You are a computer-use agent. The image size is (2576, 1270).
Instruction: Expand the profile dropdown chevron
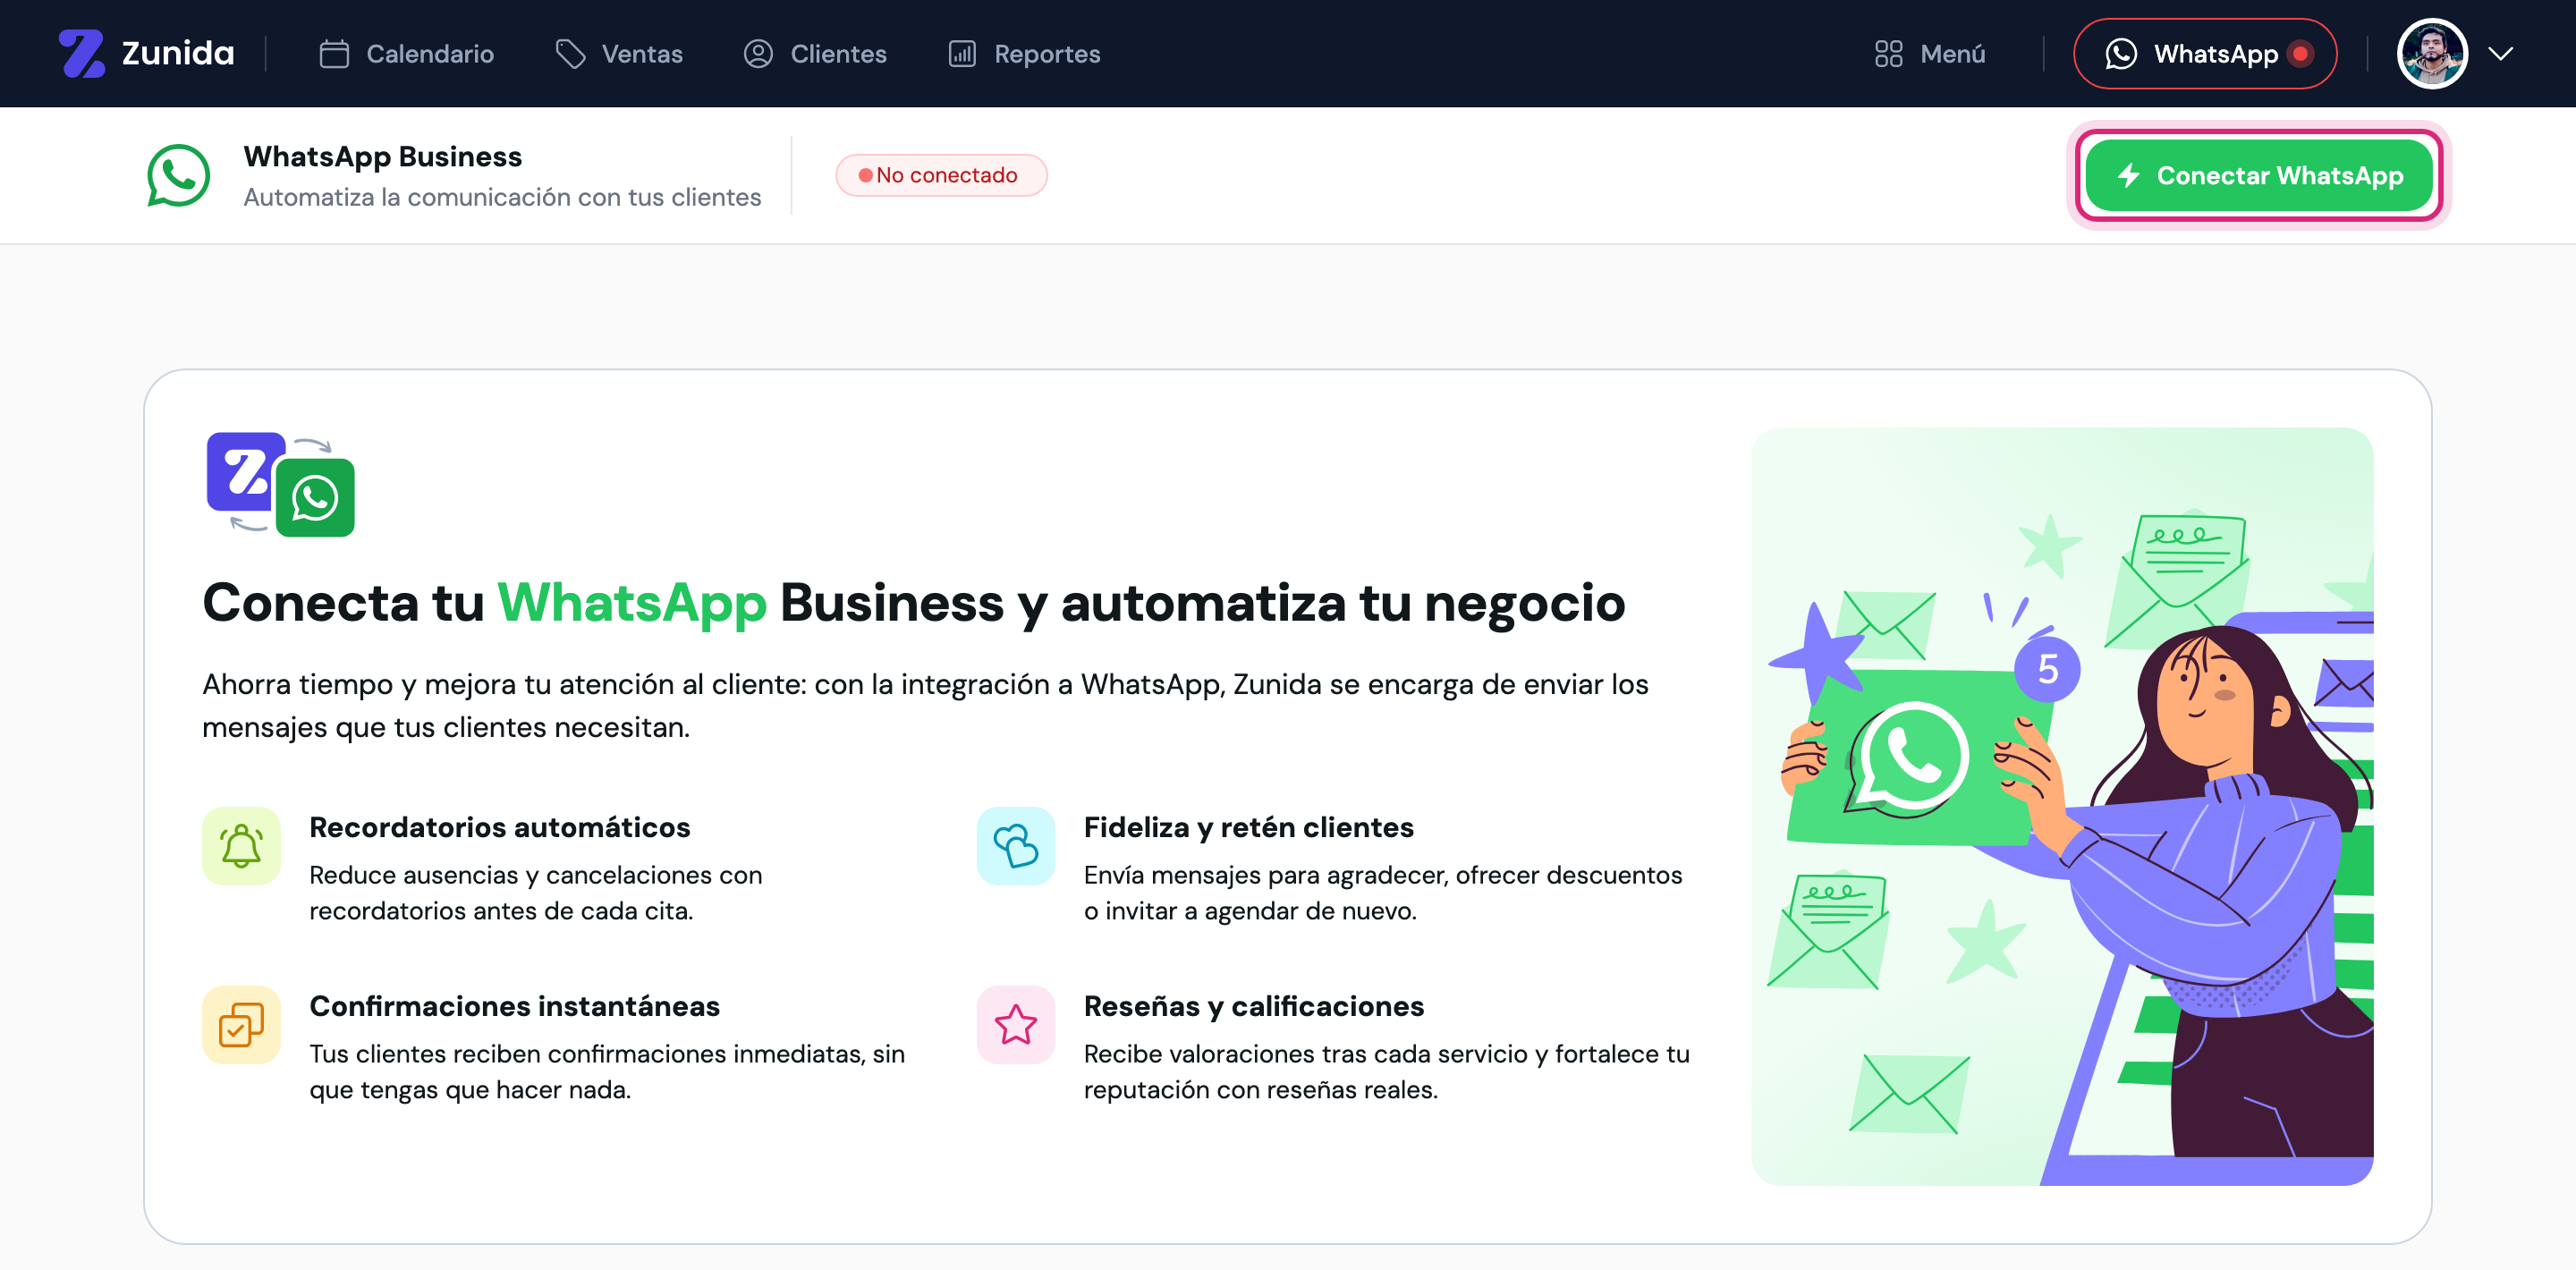(x=2501, y=54)
